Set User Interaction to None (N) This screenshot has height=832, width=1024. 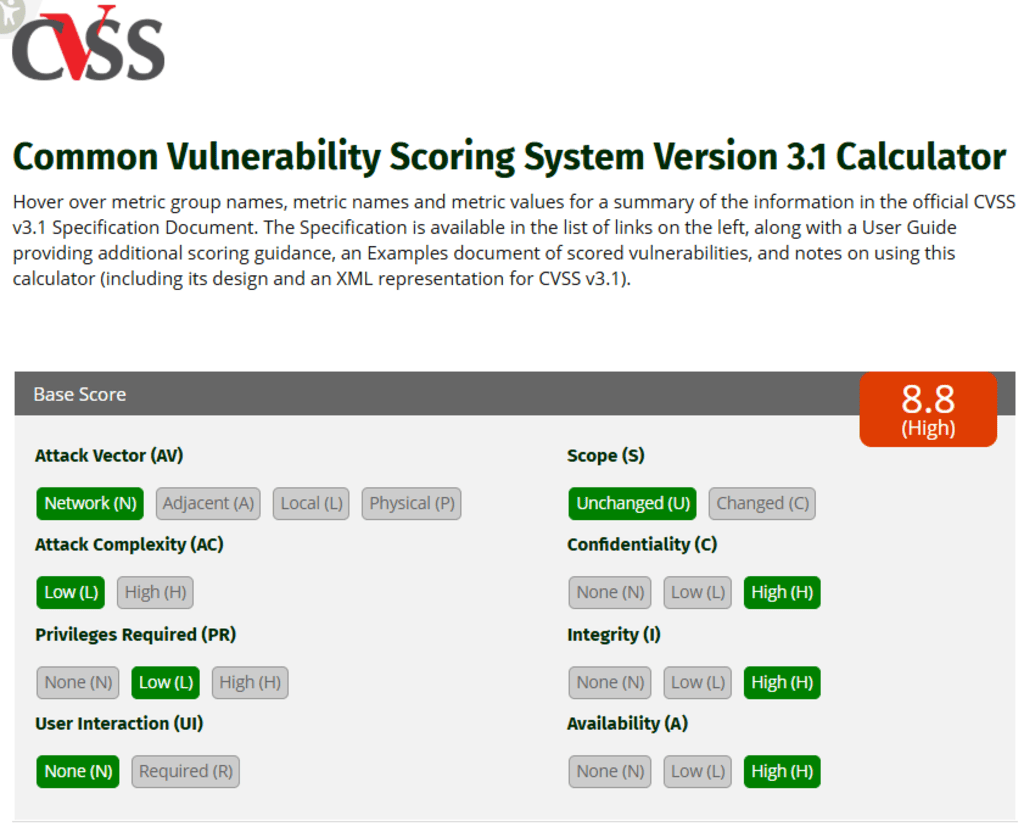point(78,771)
